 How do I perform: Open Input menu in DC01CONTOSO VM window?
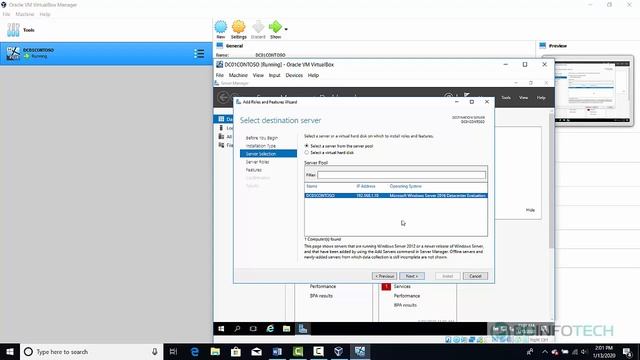tap(274, 76)
